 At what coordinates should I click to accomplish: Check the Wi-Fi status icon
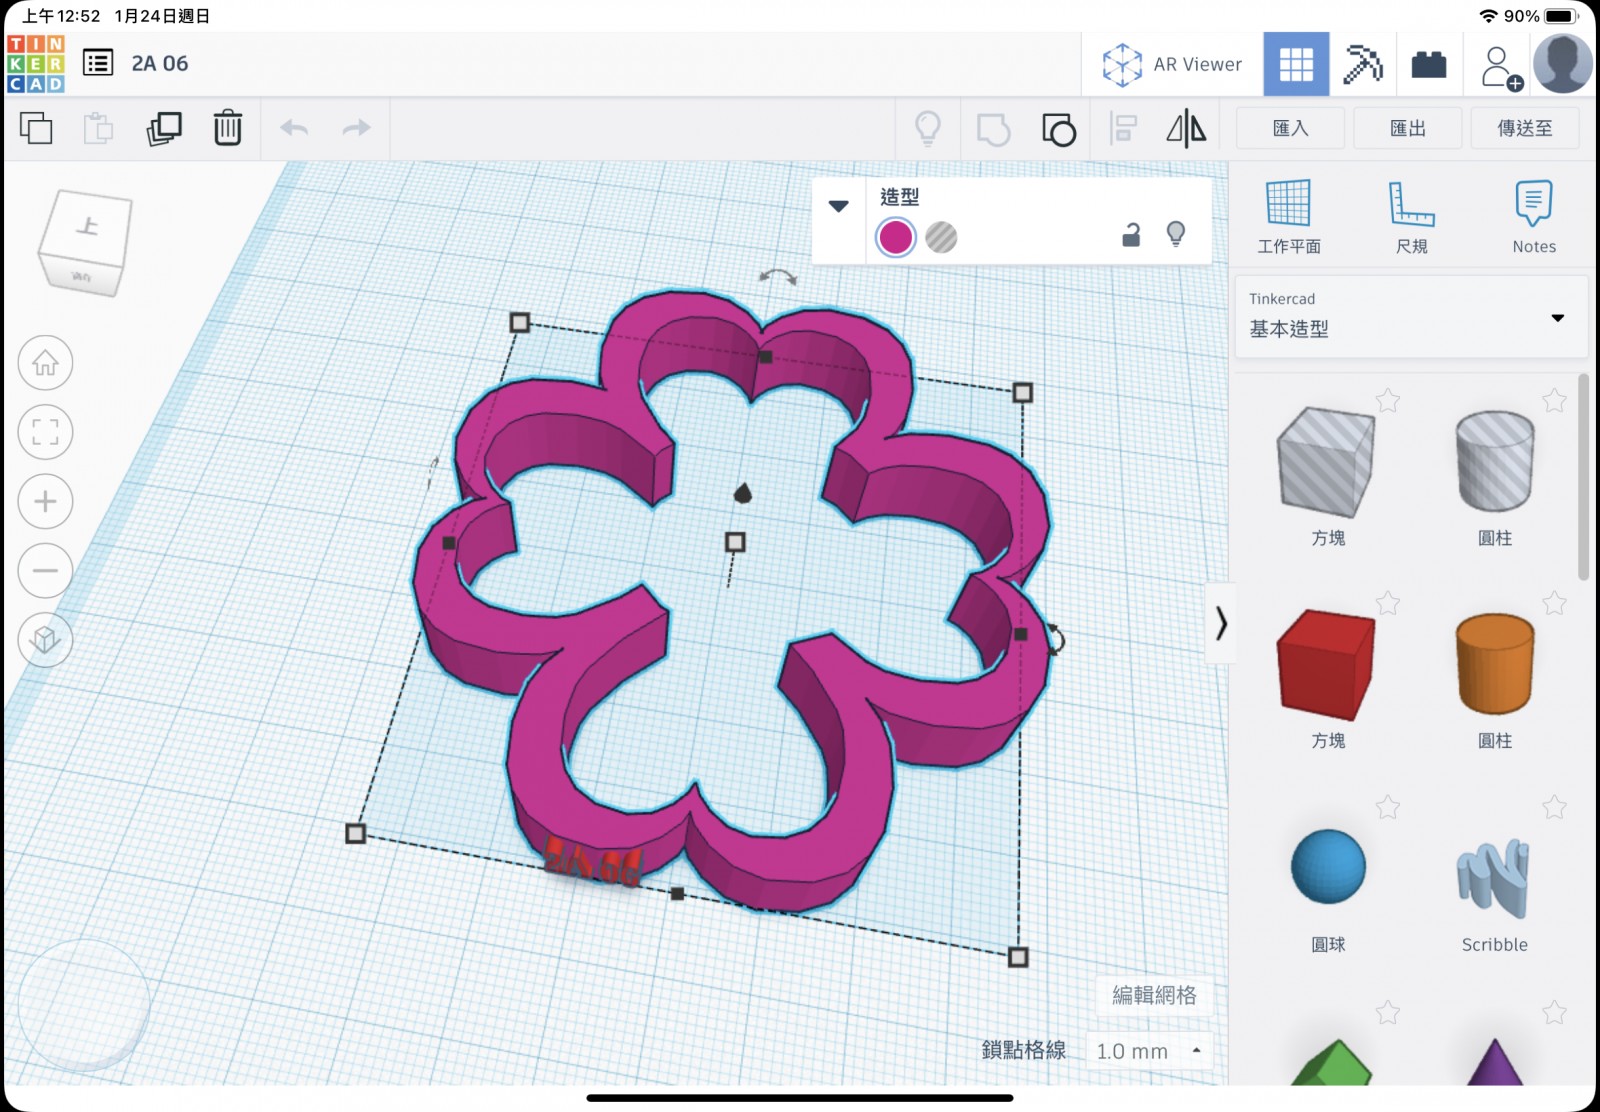point(1489,16)
